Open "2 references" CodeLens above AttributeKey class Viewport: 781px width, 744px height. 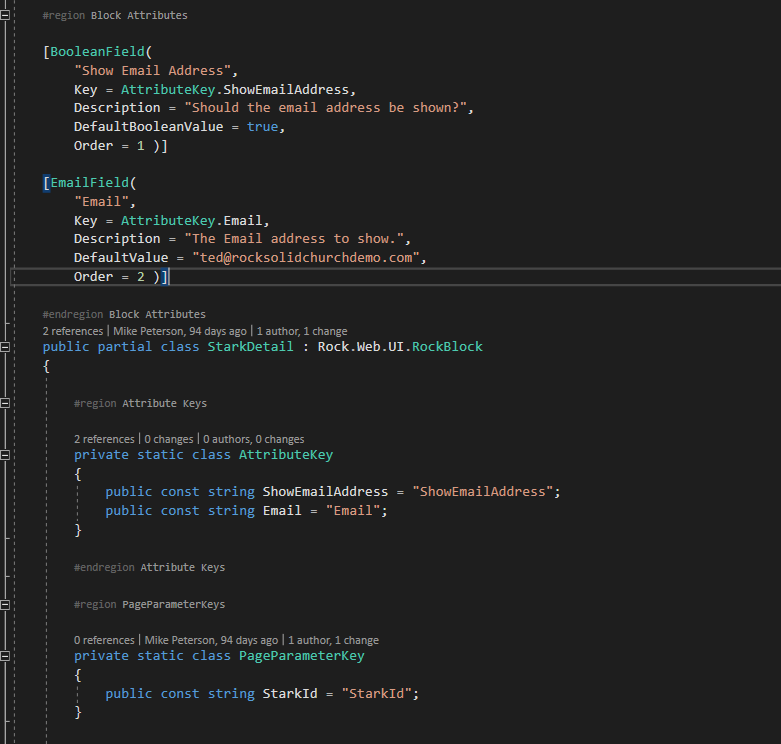(104, 439)
